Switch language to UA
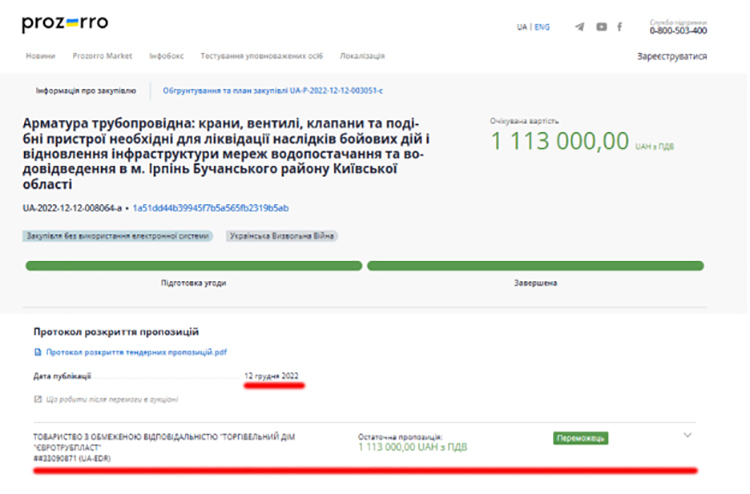Viewport: 750px width, 494px height. point(522,27)
